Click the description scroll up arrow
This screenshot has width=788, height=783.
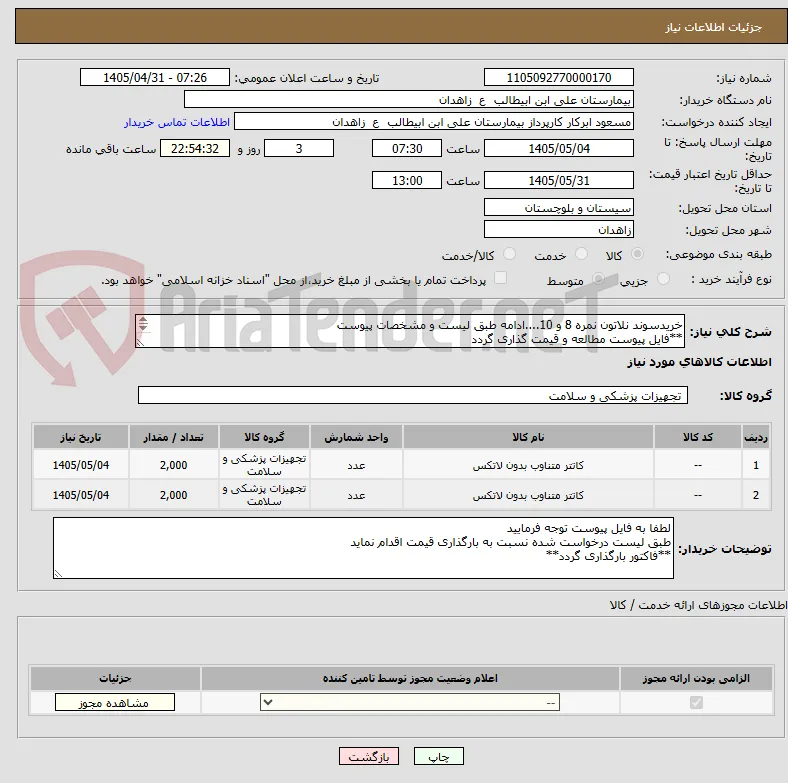[143, 321]
